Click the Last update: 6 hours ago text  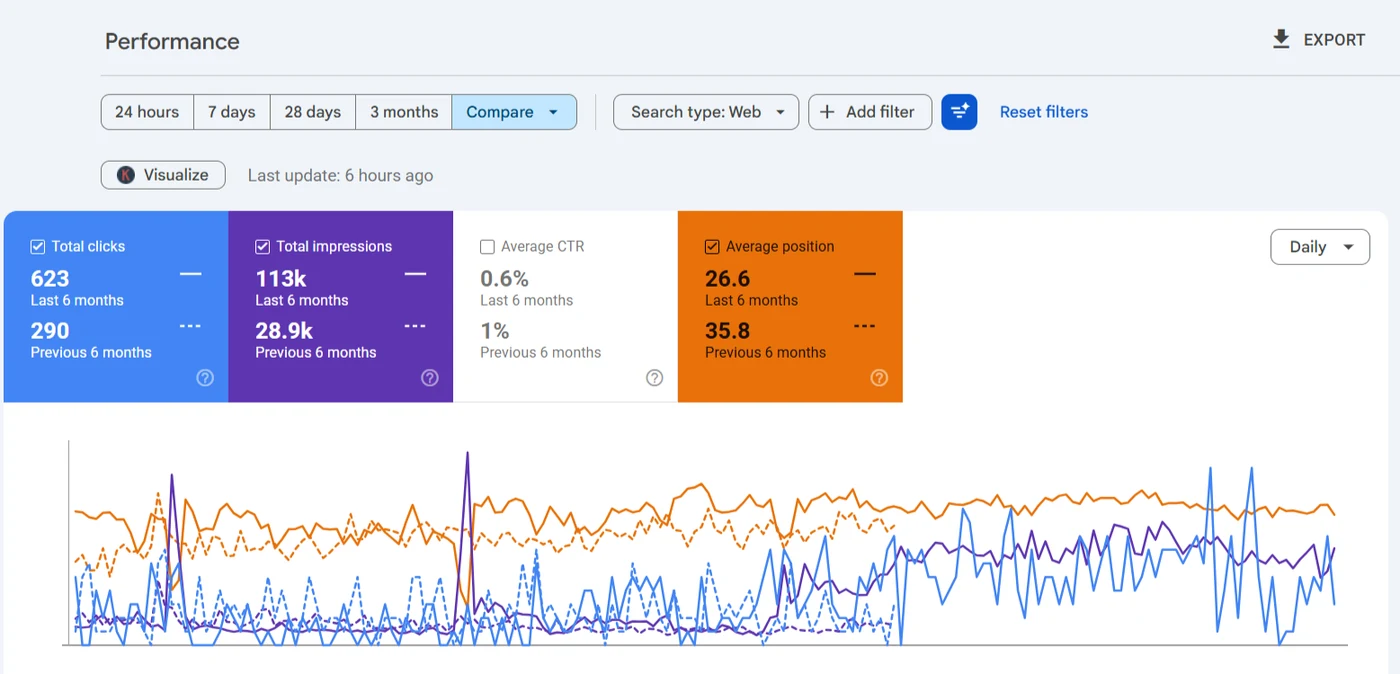coord(341,176)
